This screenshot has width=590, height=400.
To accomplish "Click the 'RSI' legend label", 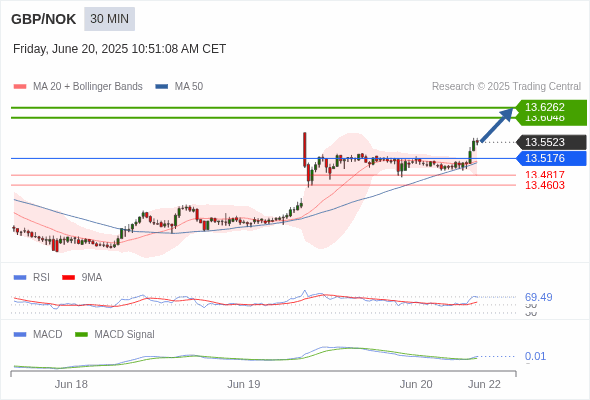I will tap(41, 278).
